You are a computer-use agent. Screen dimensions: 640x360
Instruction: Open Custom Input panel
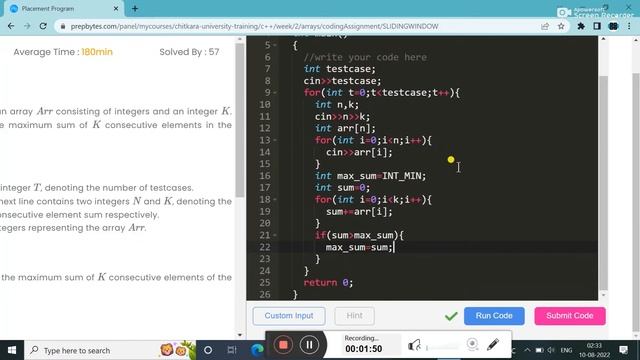tap(289, 316)
